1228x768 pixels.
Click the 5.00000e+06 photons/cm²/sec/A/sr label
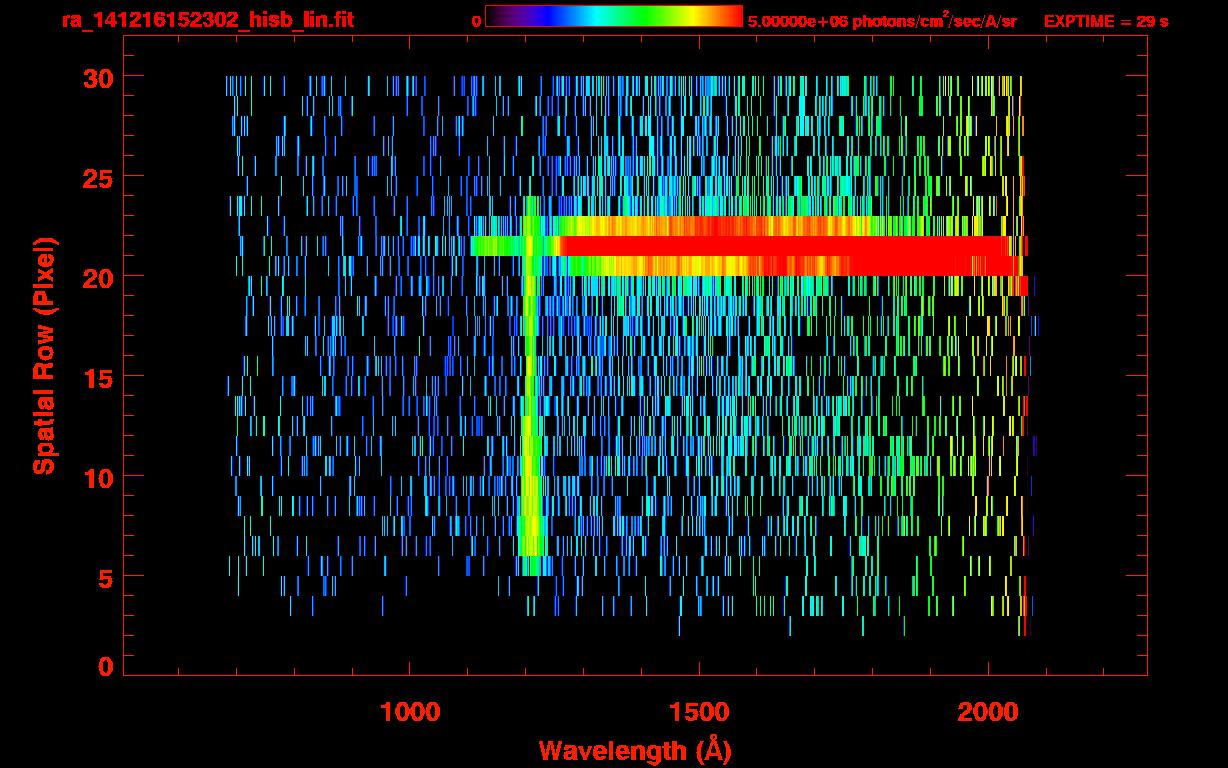tap(882, 20)
